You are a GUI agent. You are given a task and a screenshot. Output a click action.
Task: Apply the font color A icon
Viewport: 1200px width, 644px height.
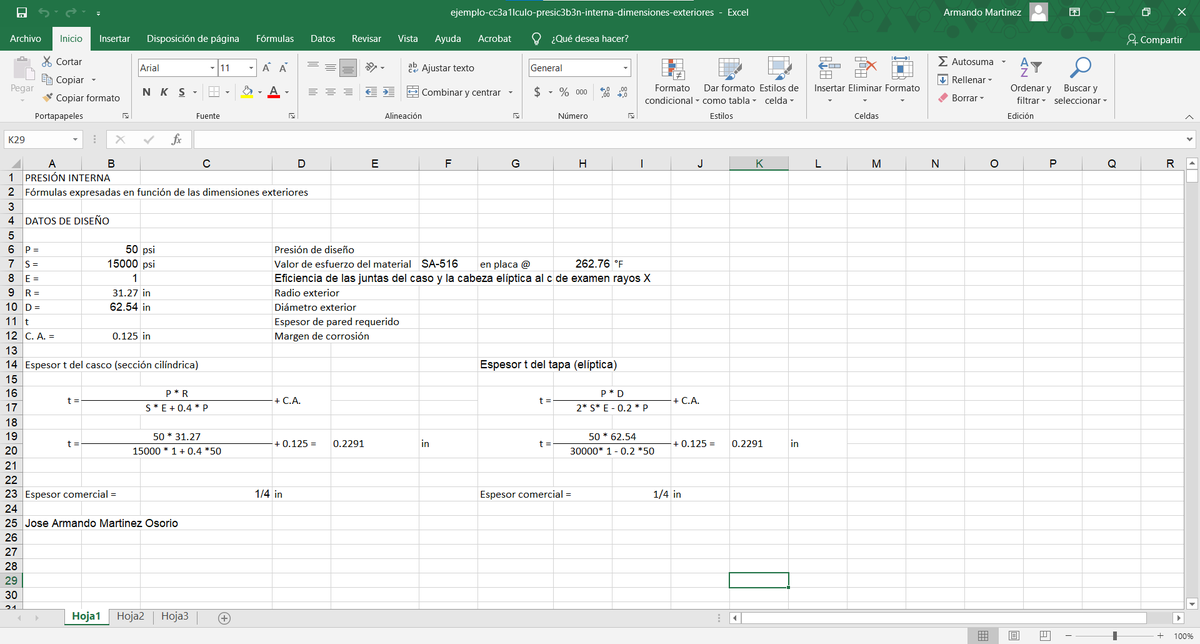point(274,92)
